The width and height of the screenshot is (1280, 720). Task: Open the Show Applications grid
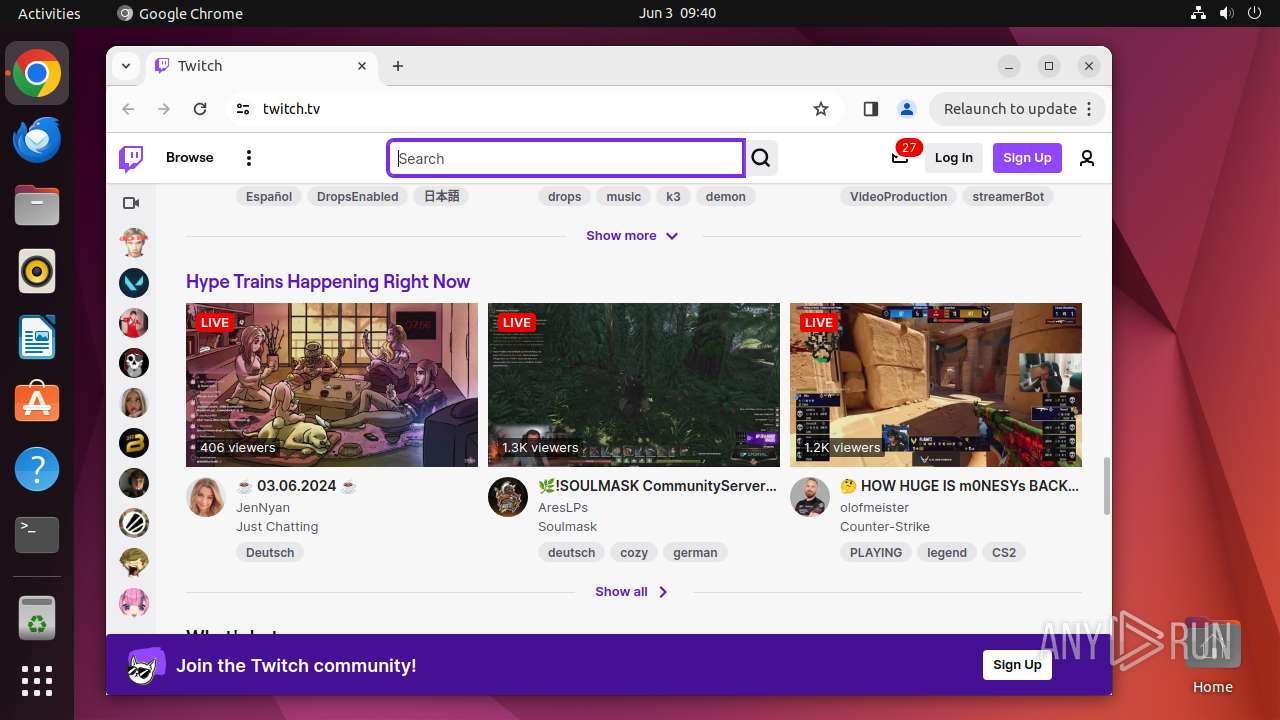point(37,681)
